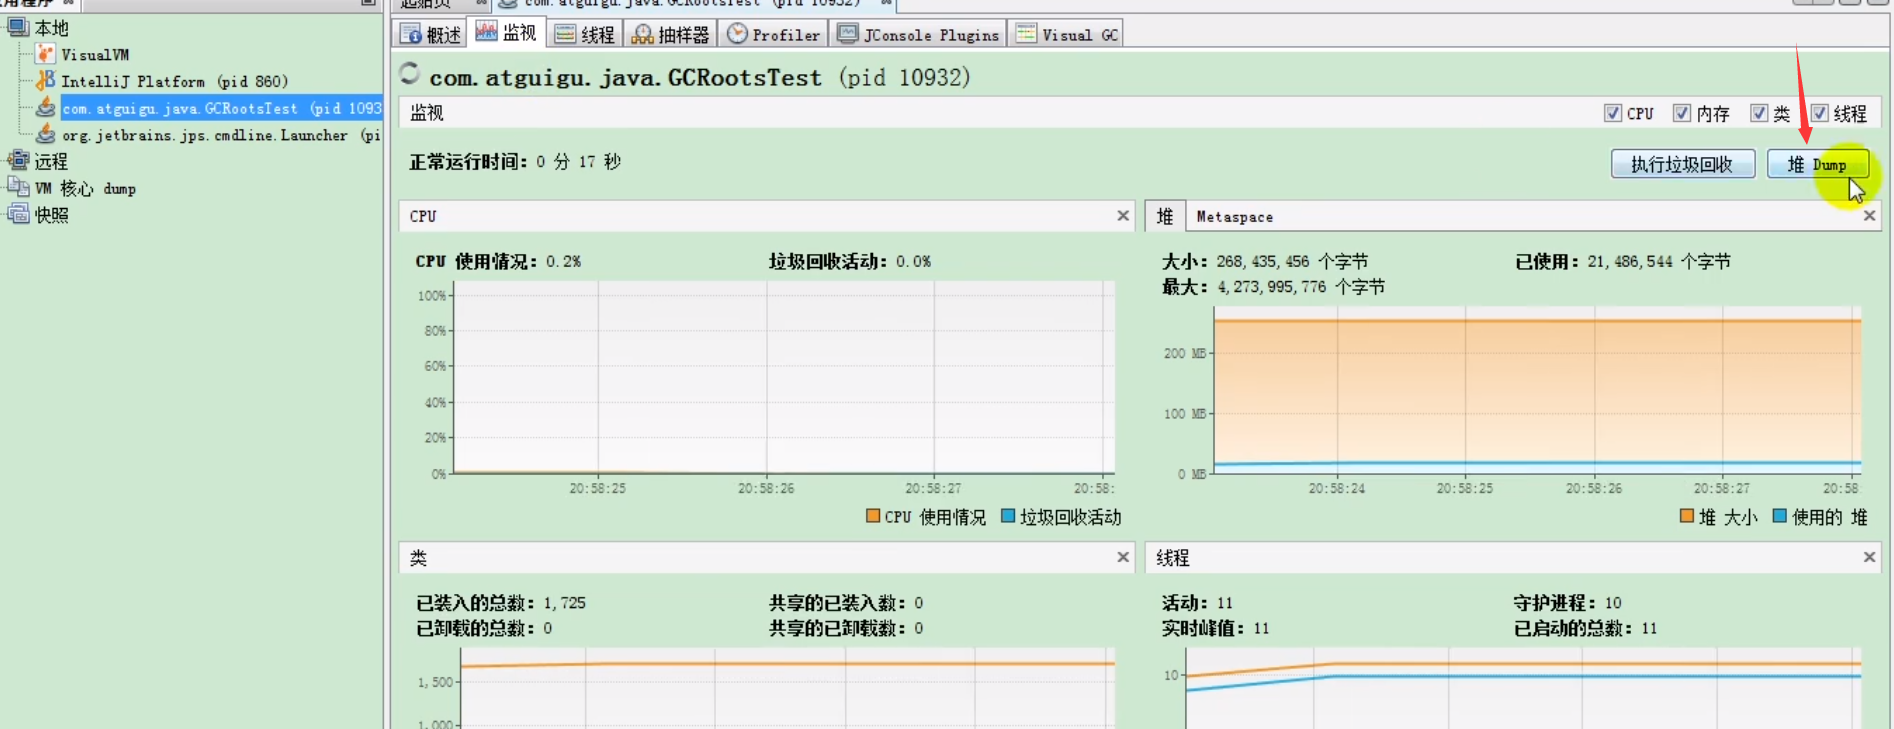Click the 实时峰值 11 value

click(x=1261, y=628)
